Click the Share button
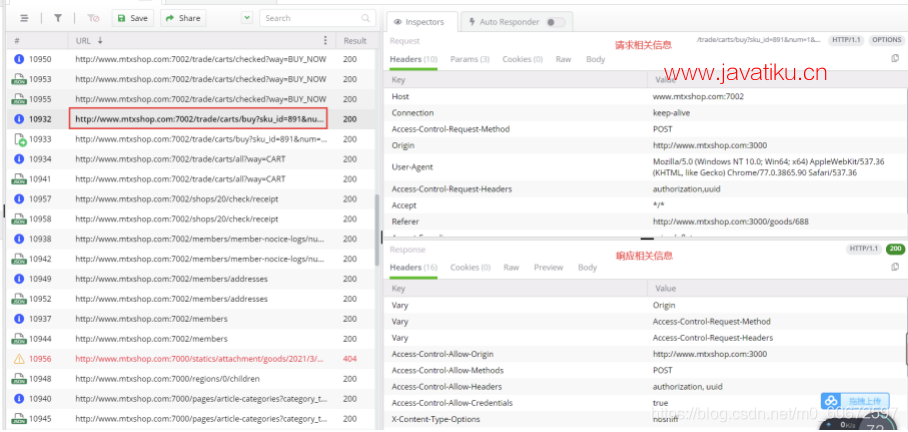This screenshot has width=908, height=432. click(x=183, y=18)
